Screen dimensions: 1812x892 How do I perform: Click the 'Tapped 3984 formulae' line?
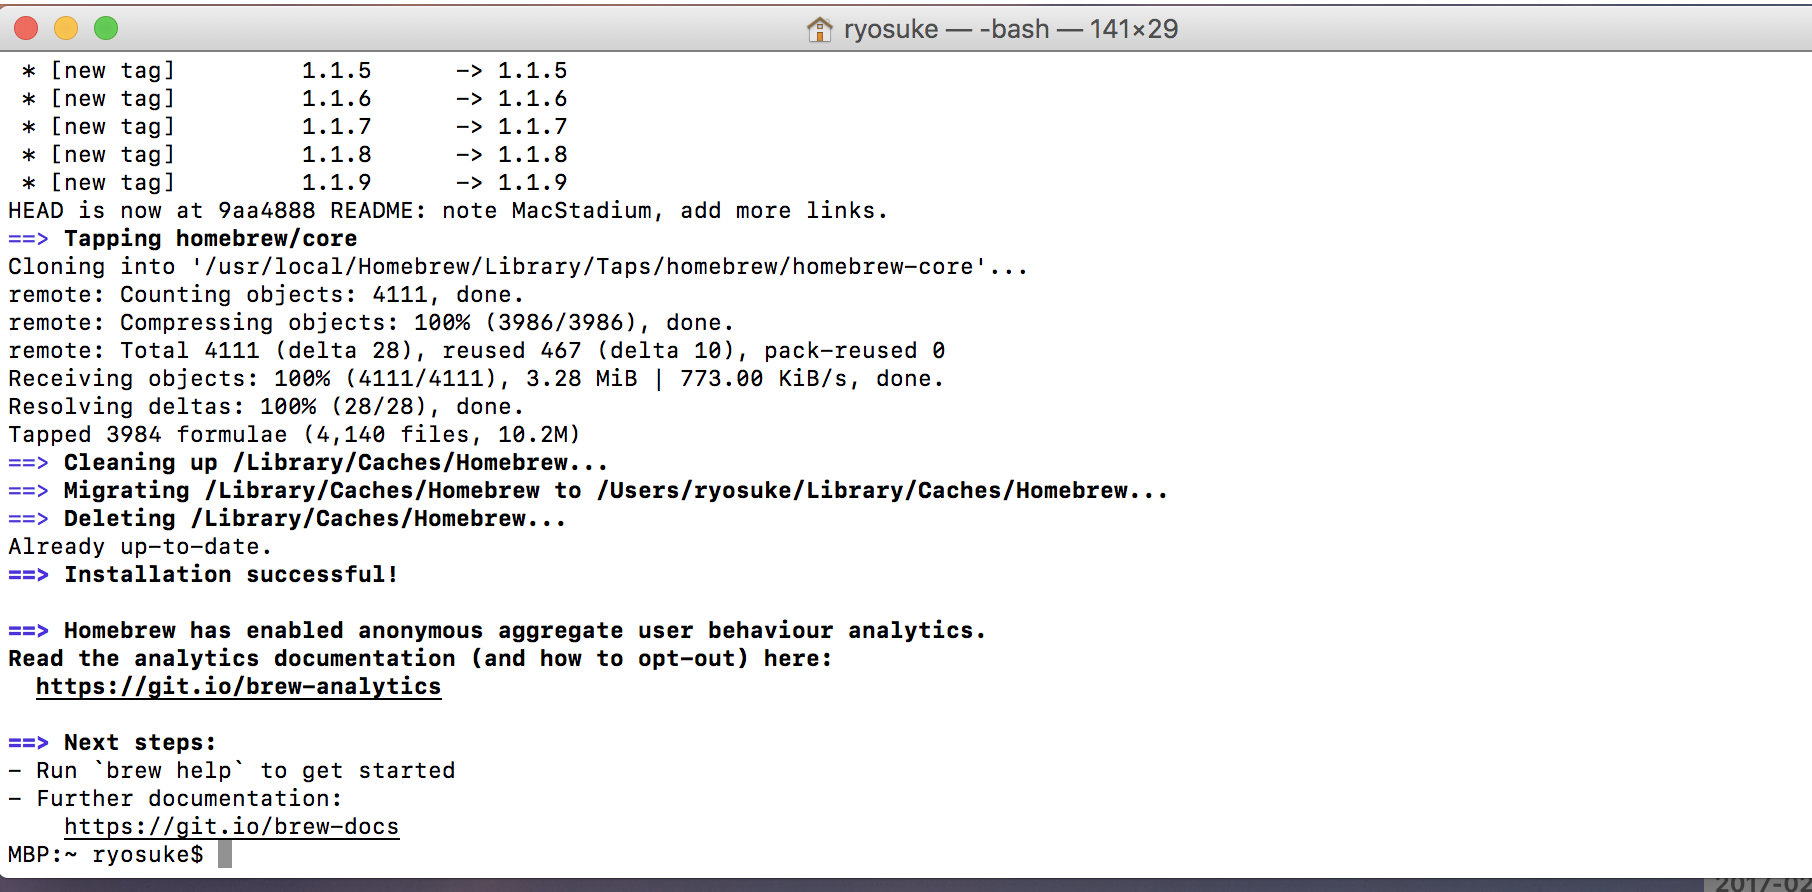[x=294, y=435]
